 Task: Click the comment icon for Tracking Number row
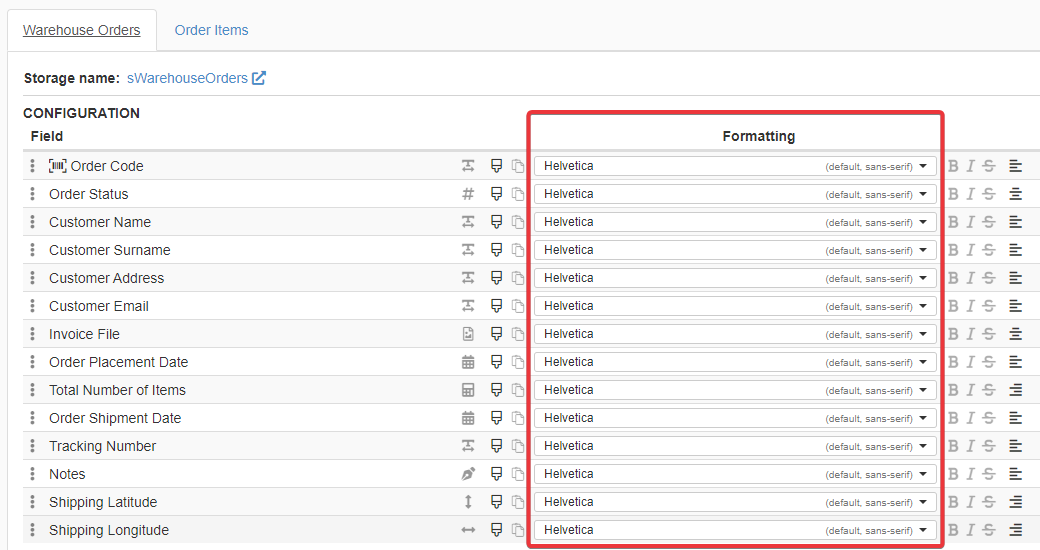tap(496, 446)
